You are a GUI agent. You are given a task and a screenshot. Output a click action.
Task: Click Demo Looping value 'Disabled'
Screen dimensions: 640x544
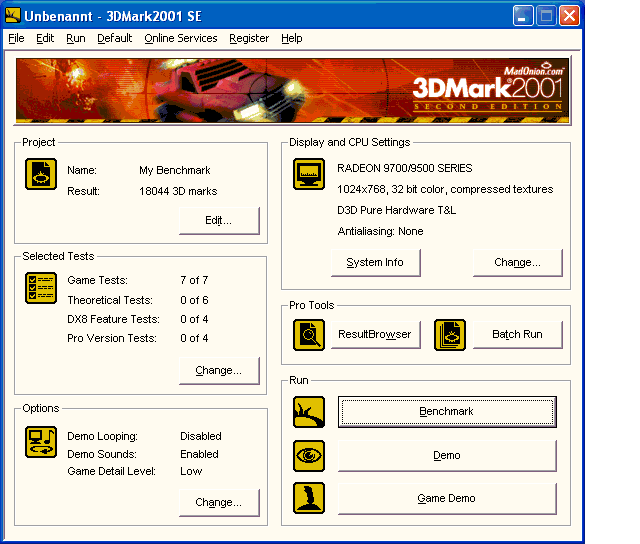[x=201, y=436]
